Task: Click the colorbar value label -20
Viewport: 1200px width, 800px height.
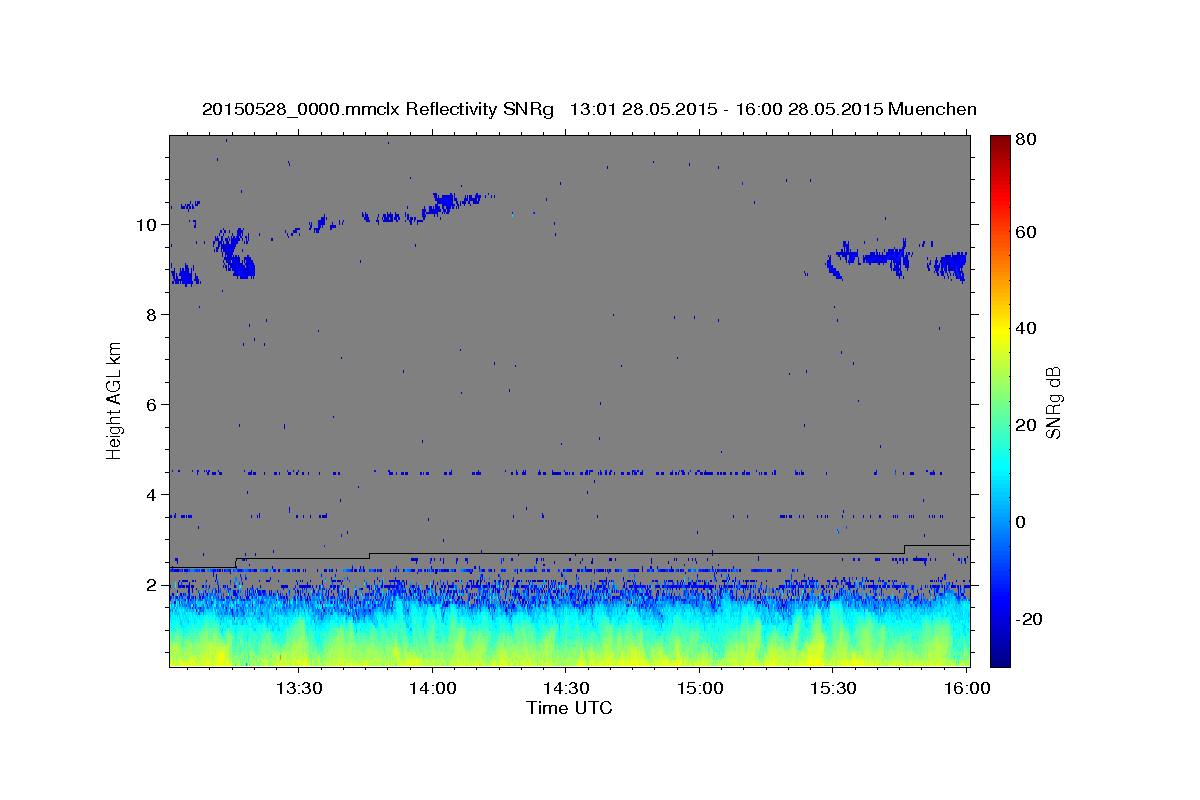Action: 1028,619
